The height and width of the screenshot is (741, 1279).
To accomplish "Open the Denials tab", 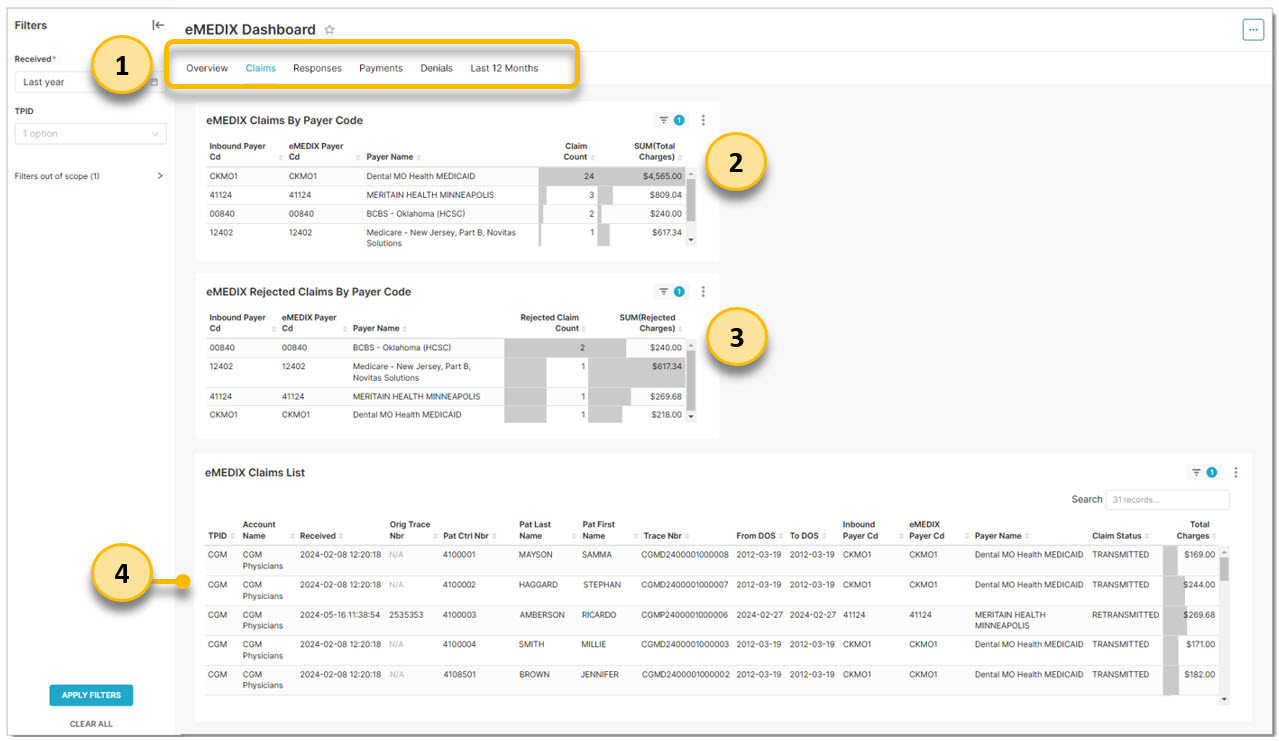I will (436, 69).
